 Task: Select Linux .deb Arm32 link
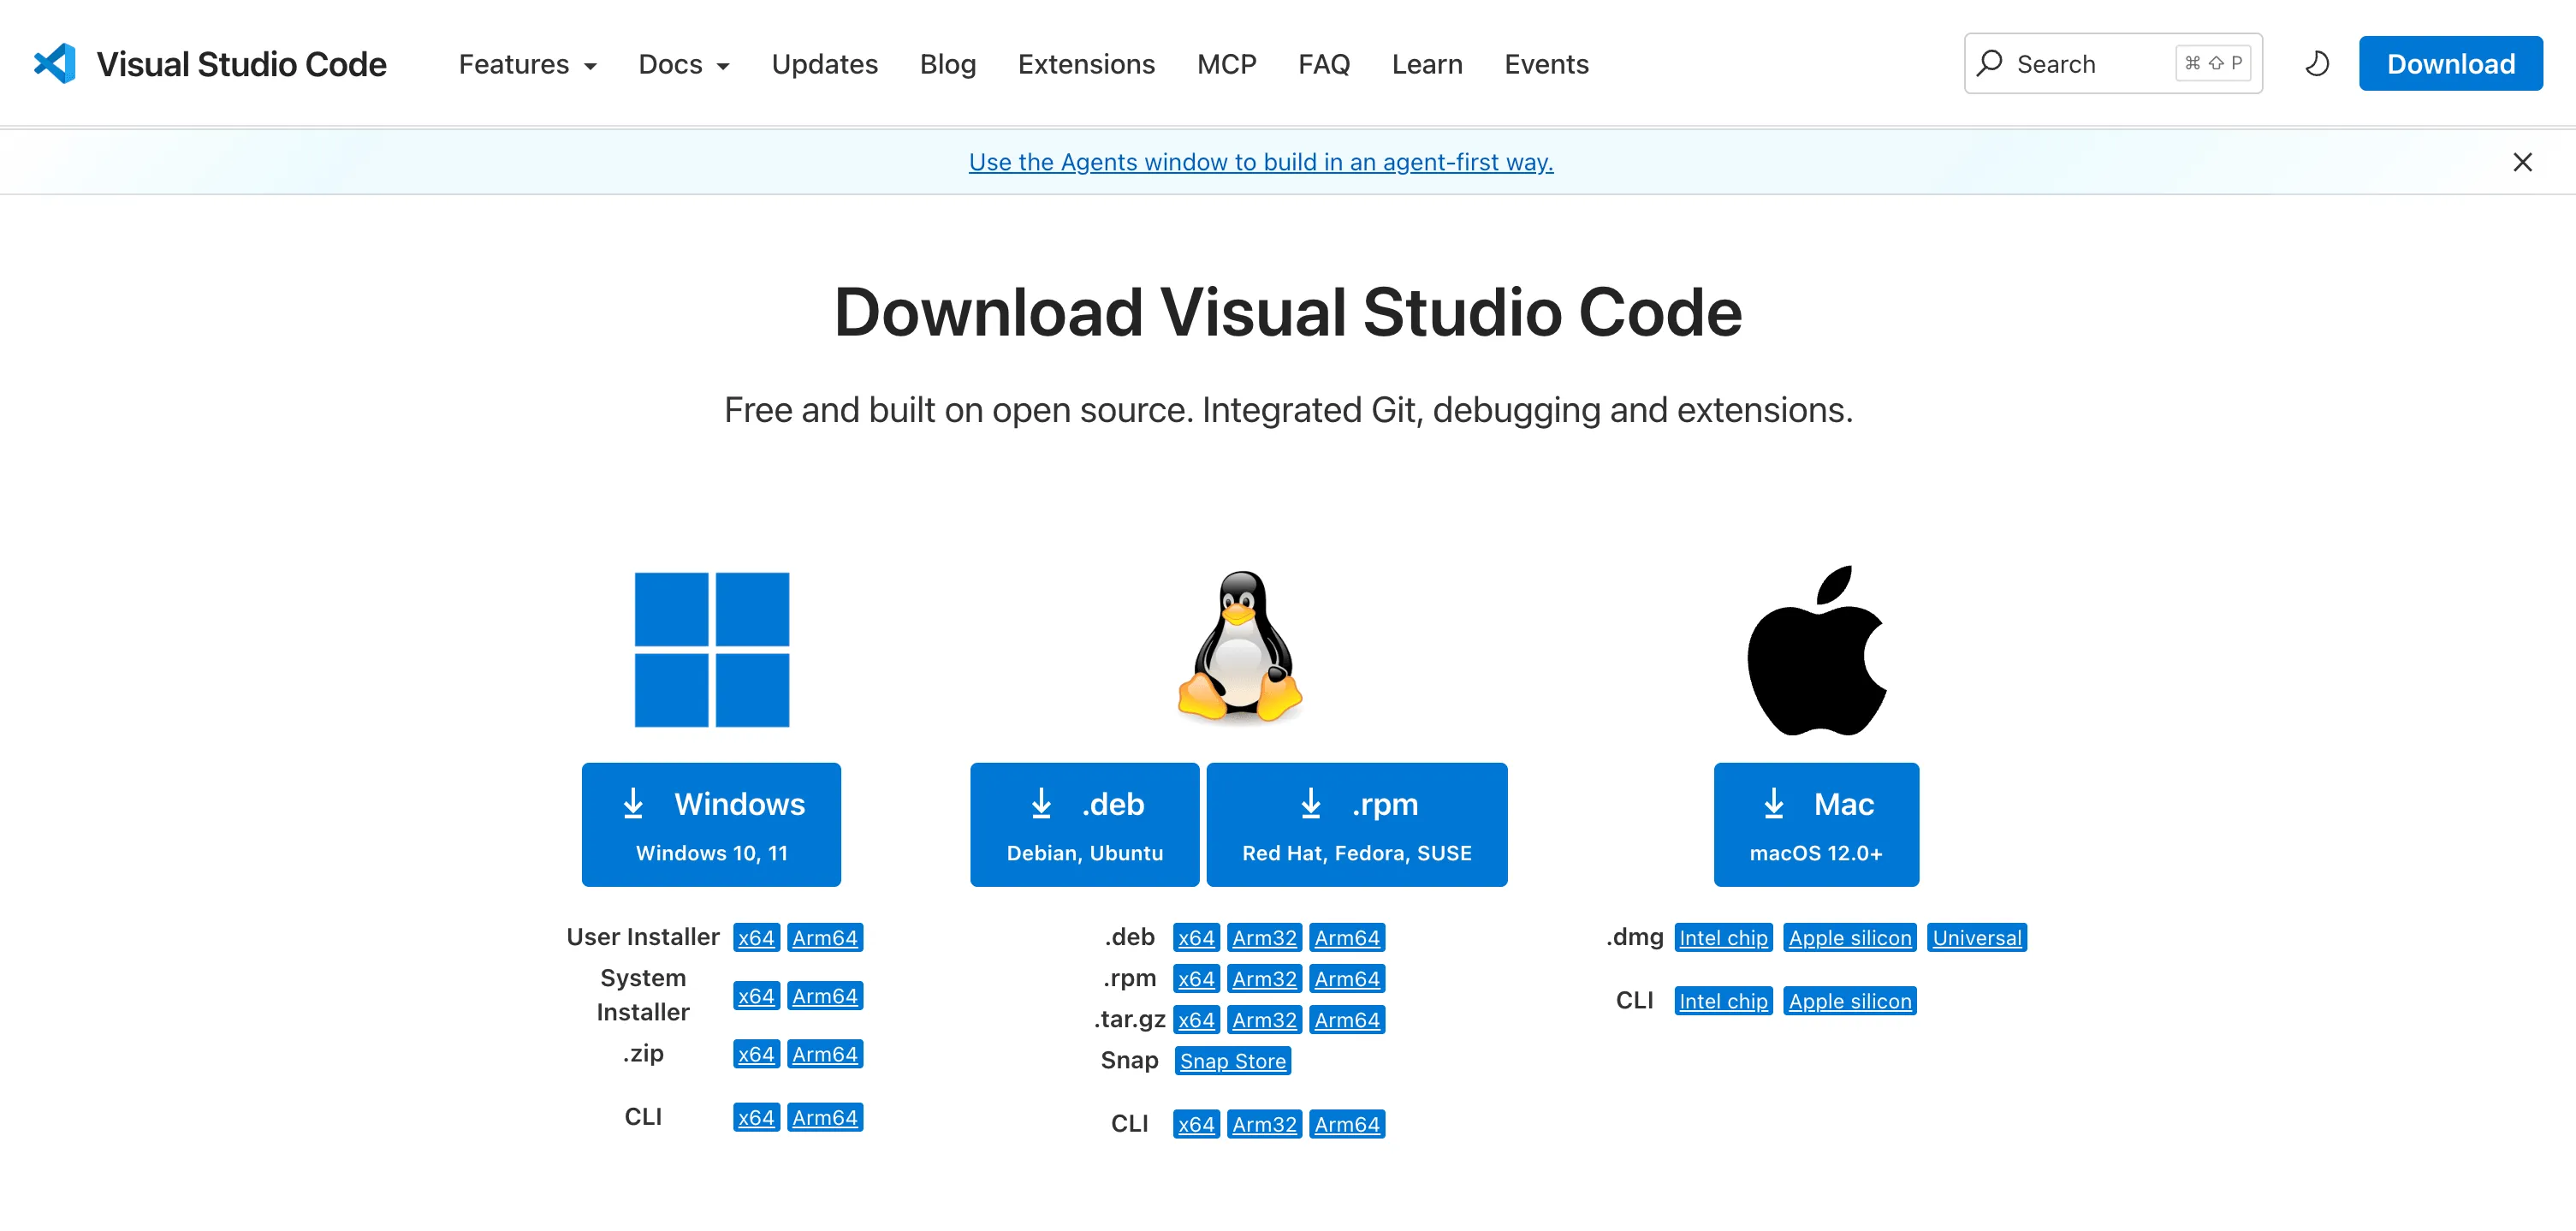coord(1264,938)
